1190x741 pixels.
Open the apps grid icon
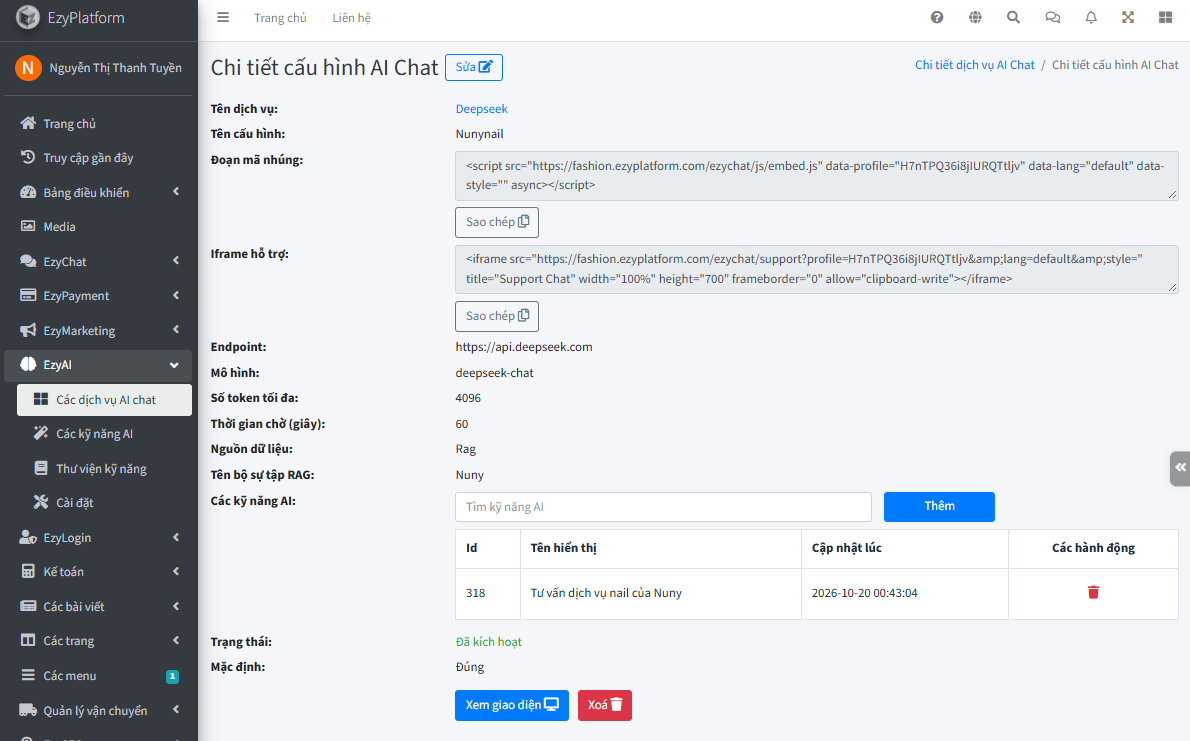1166,17
